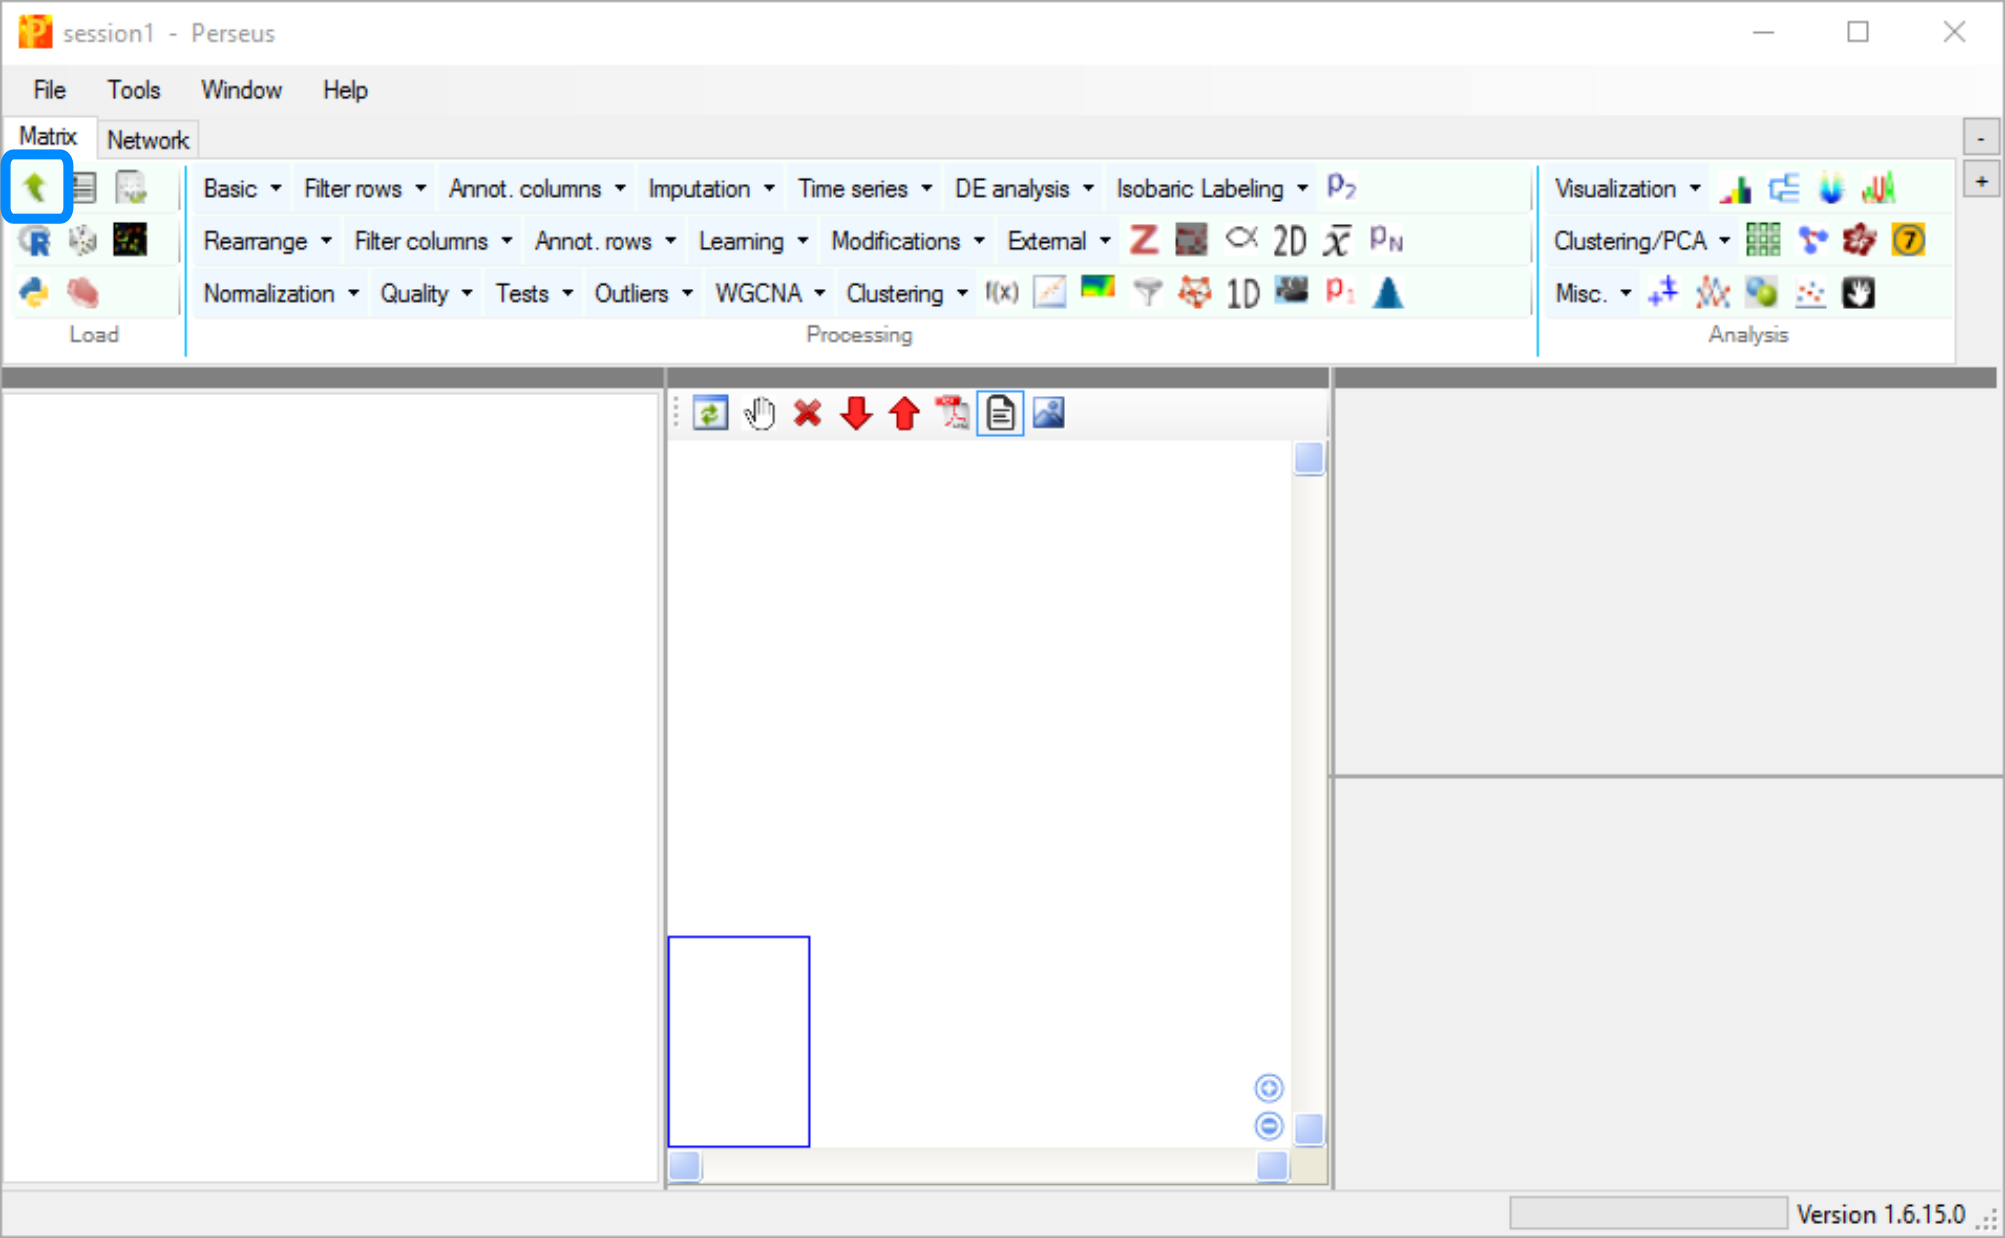
Task: Open the Help menu
Action: coord(345,90)
